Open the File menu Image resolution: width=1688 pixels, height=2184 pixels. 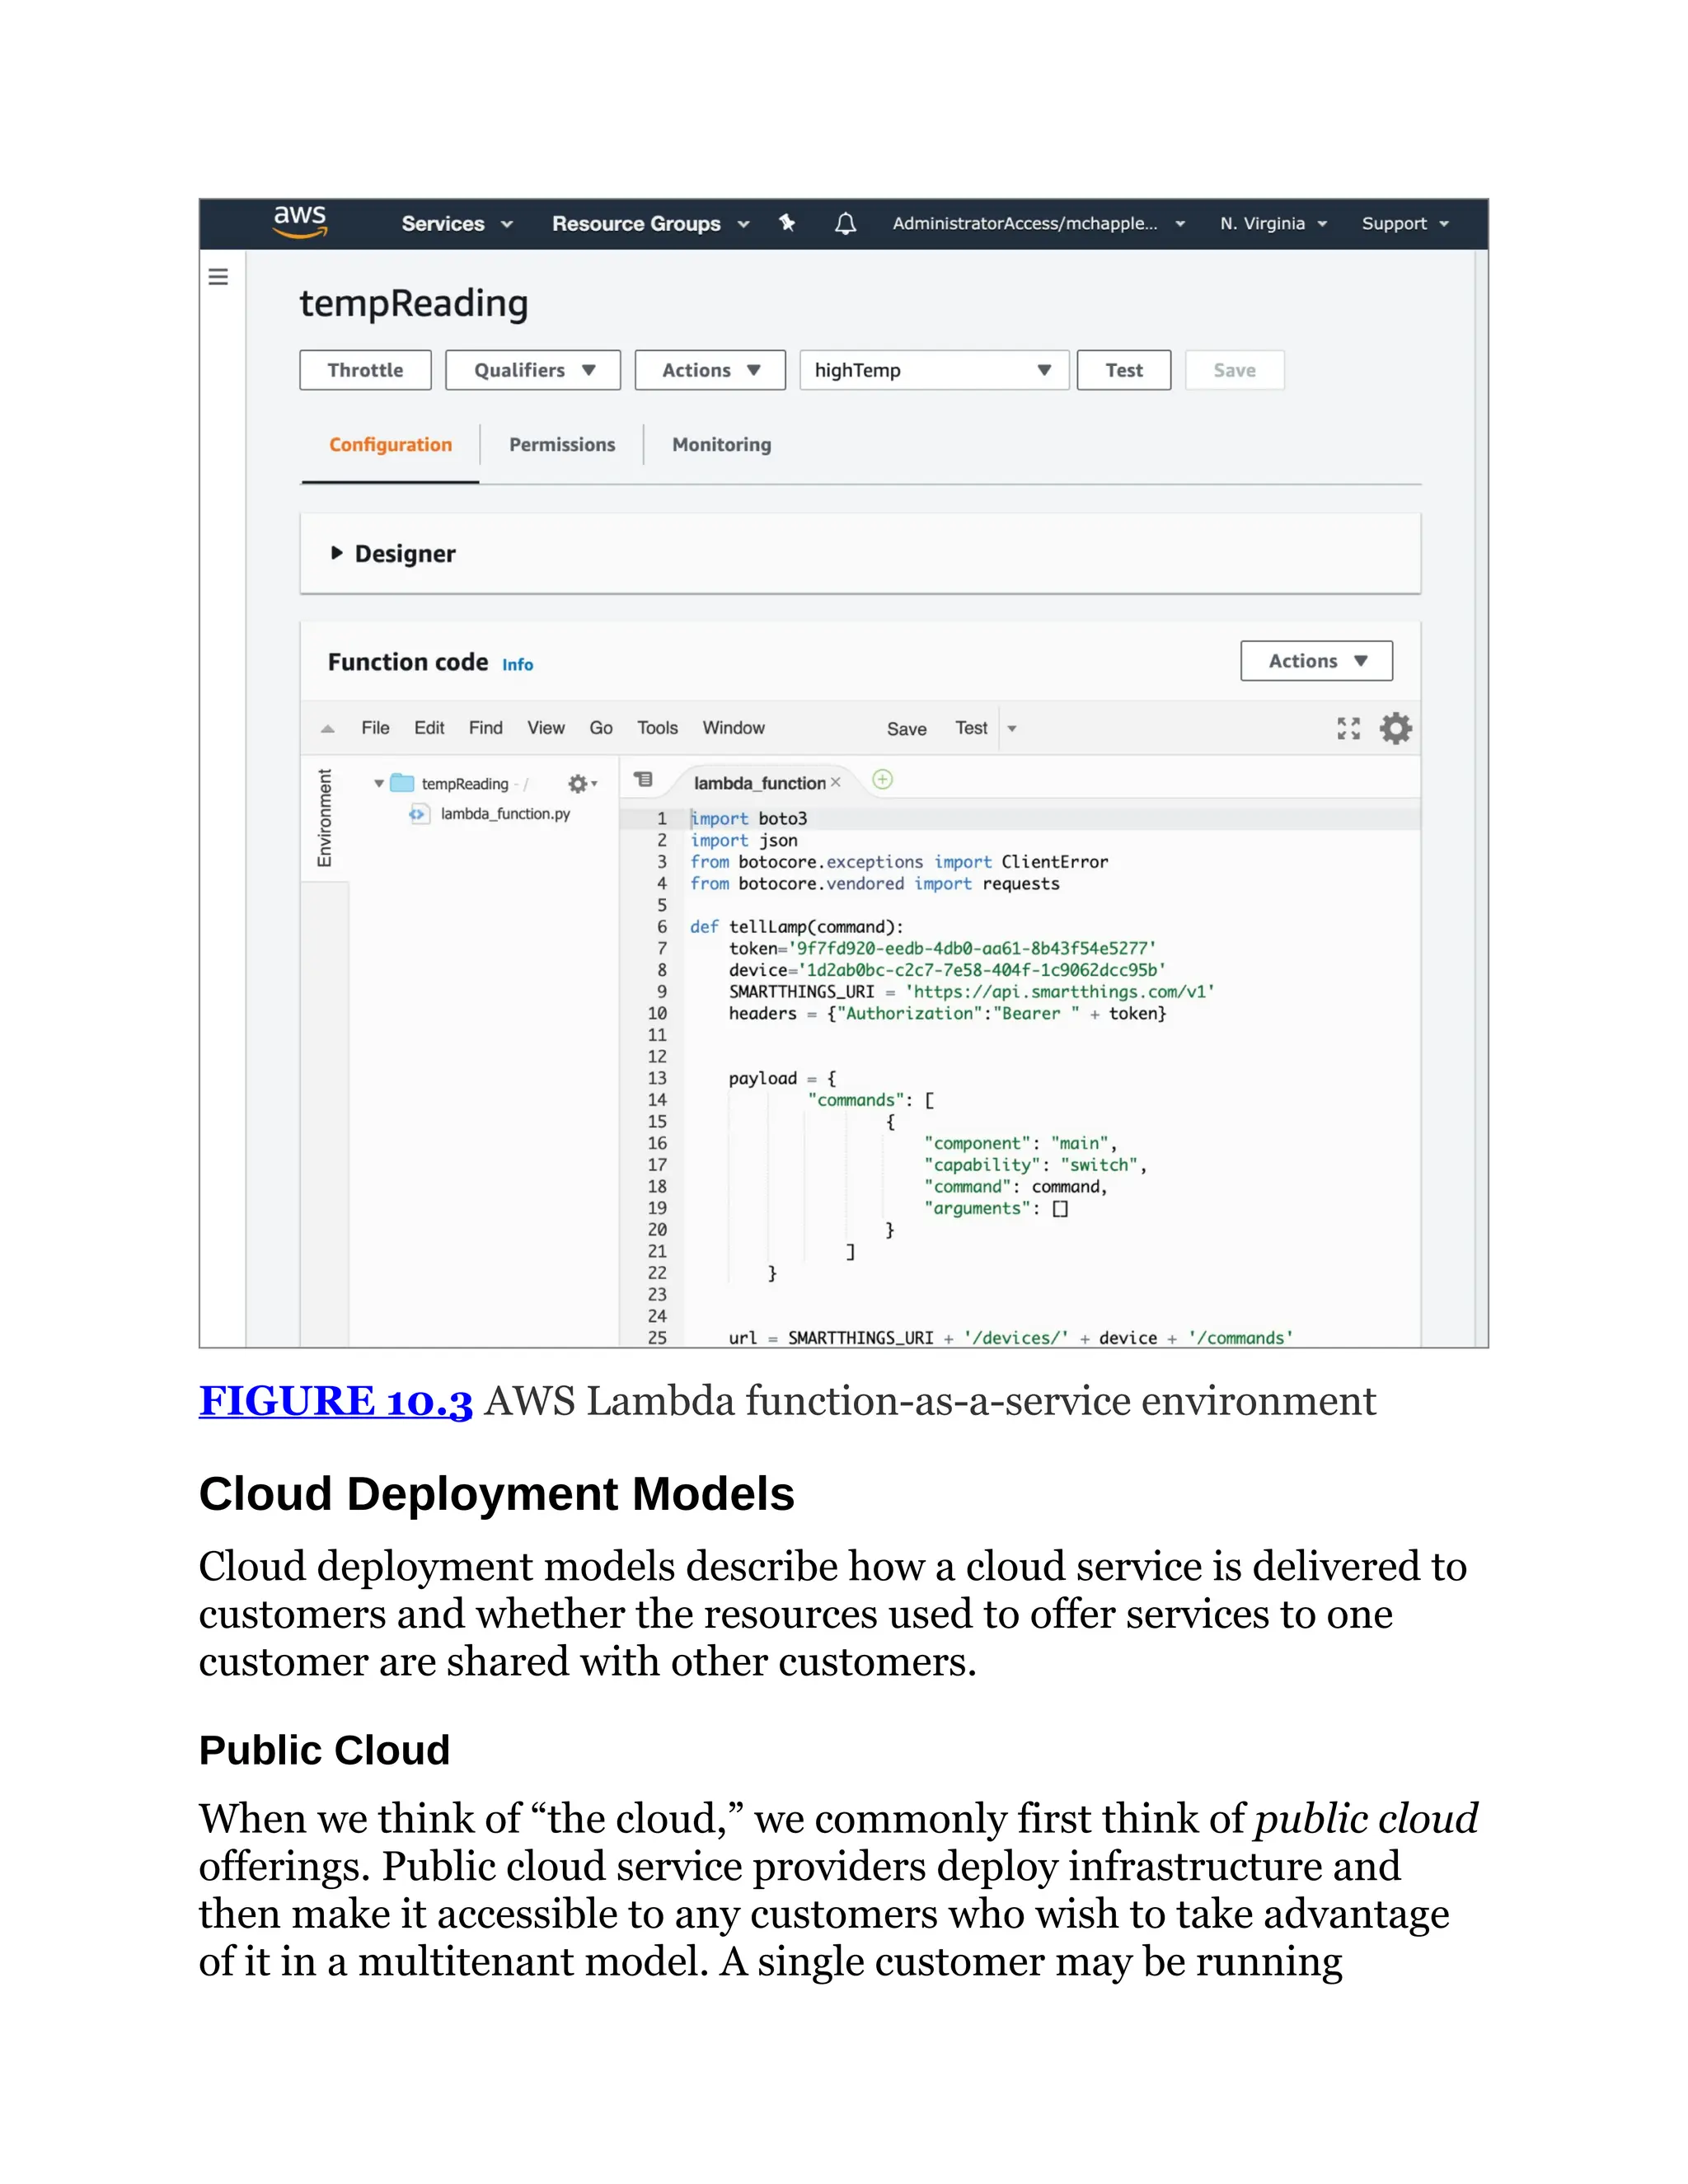[x=375, y=728]
